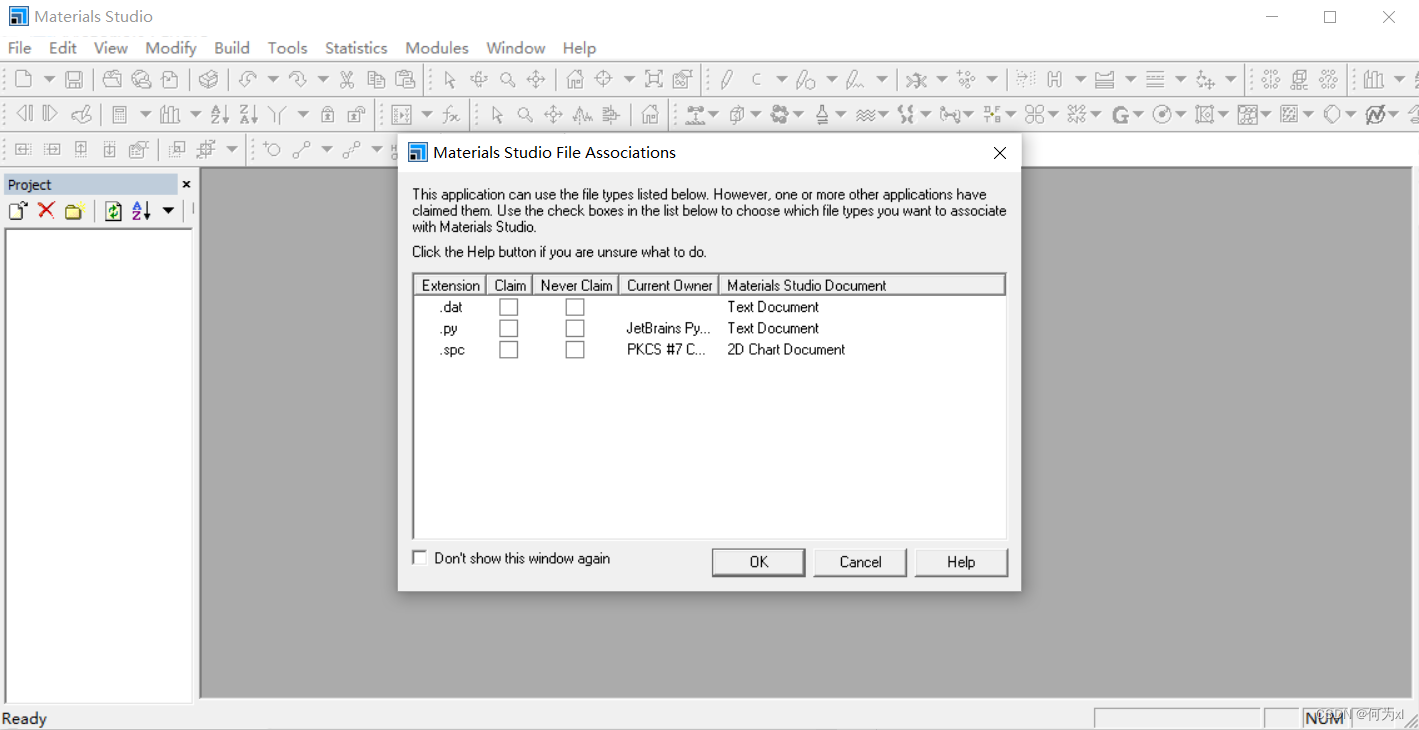
Task: Click the Paste clipboard icon
Action: (405, 79)
